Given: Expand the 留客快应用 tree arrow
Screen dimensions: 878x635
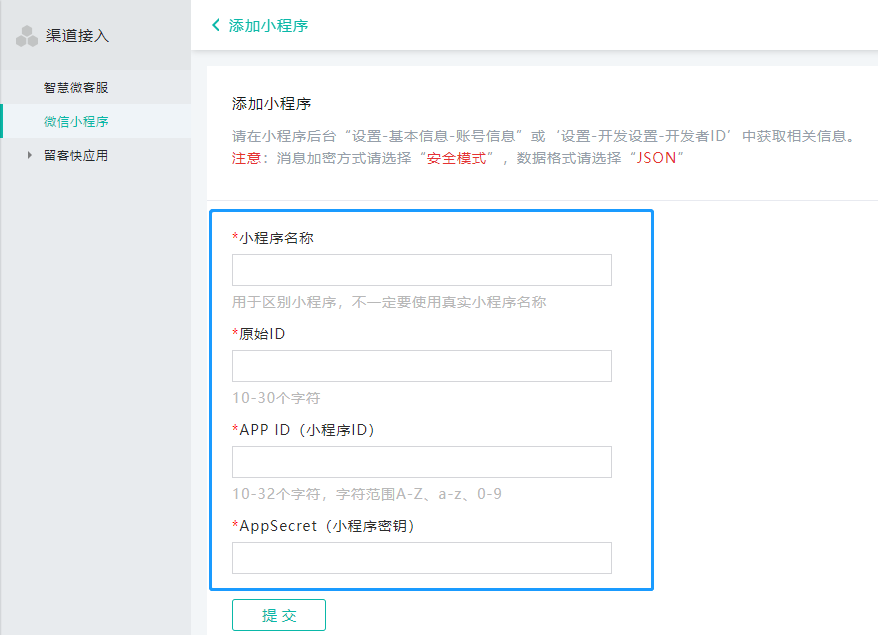Looking at the screenshot, I should [x=30, y=155].
